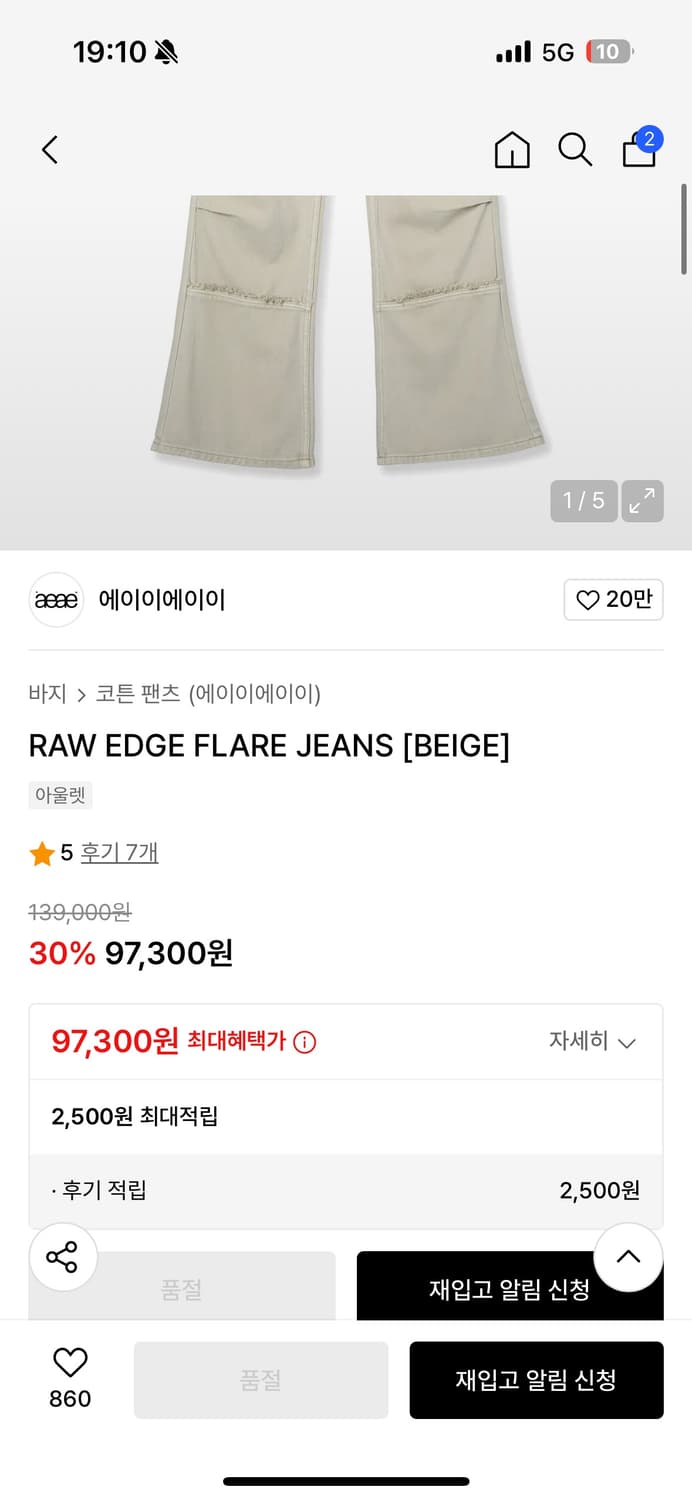Open 코튼 팬츠 category from breadcrumb
692x1500 pixels.
[x=130, y=694]
